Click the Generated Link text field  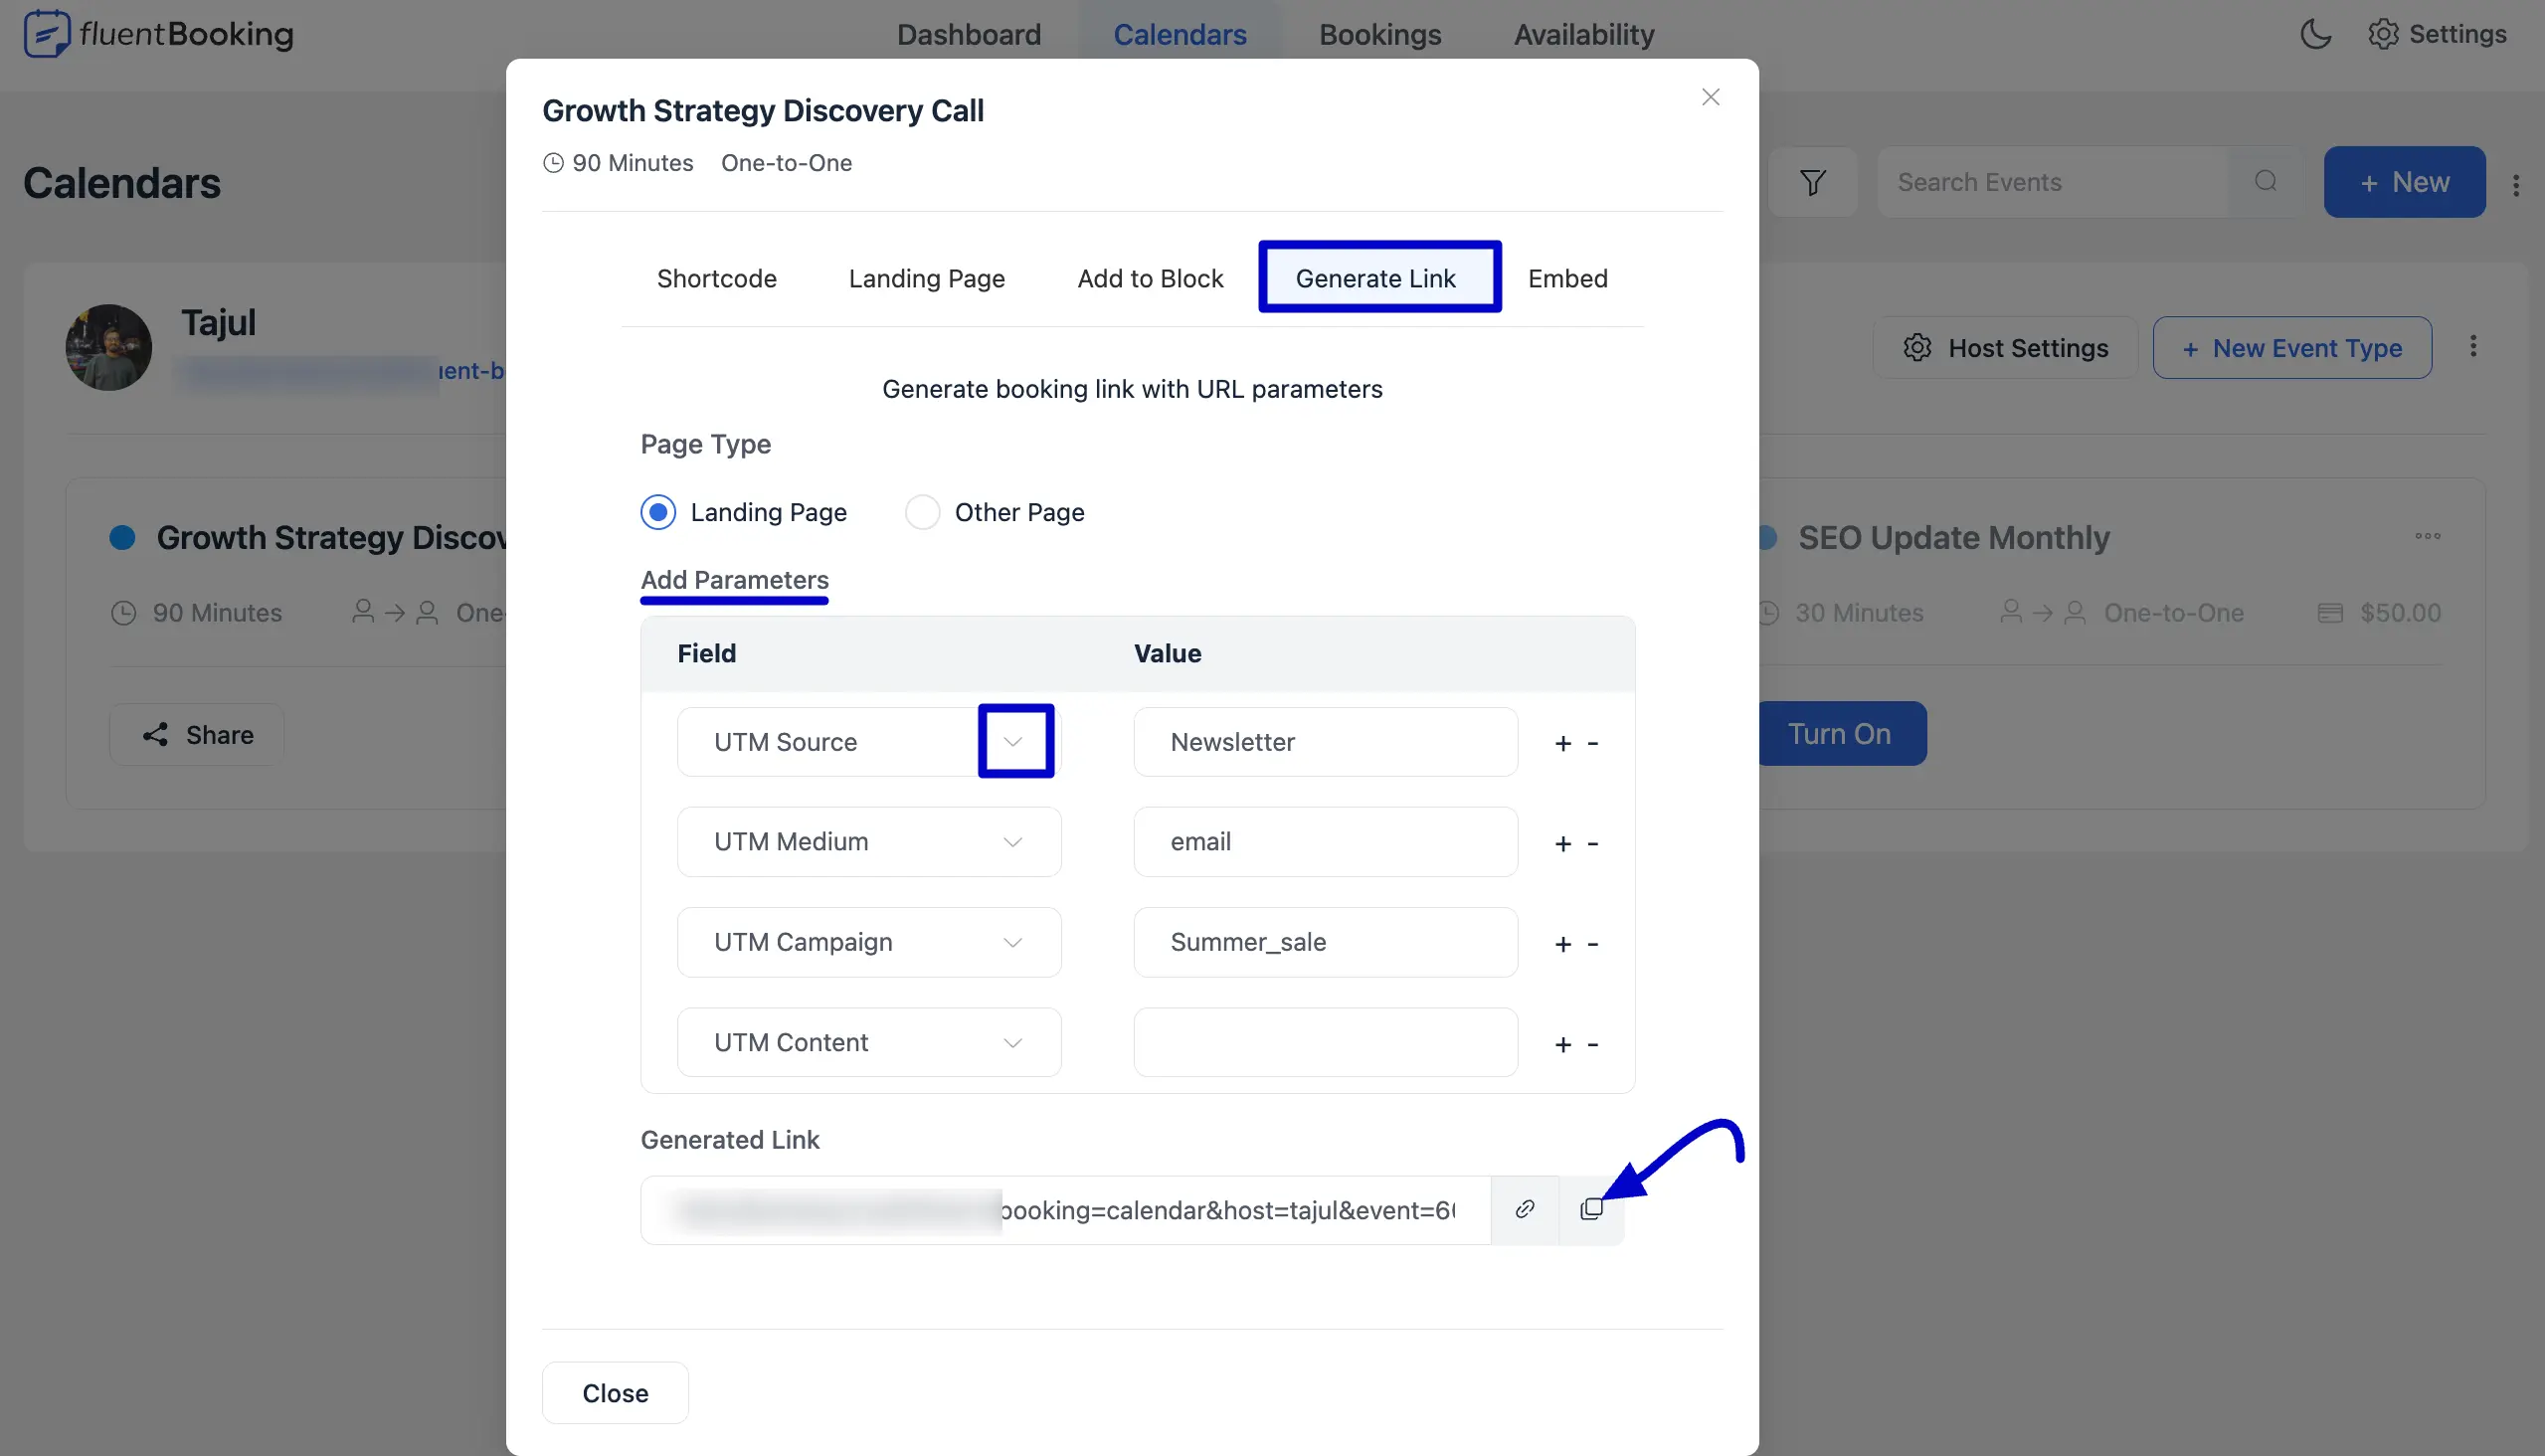click(1065, 1210)
